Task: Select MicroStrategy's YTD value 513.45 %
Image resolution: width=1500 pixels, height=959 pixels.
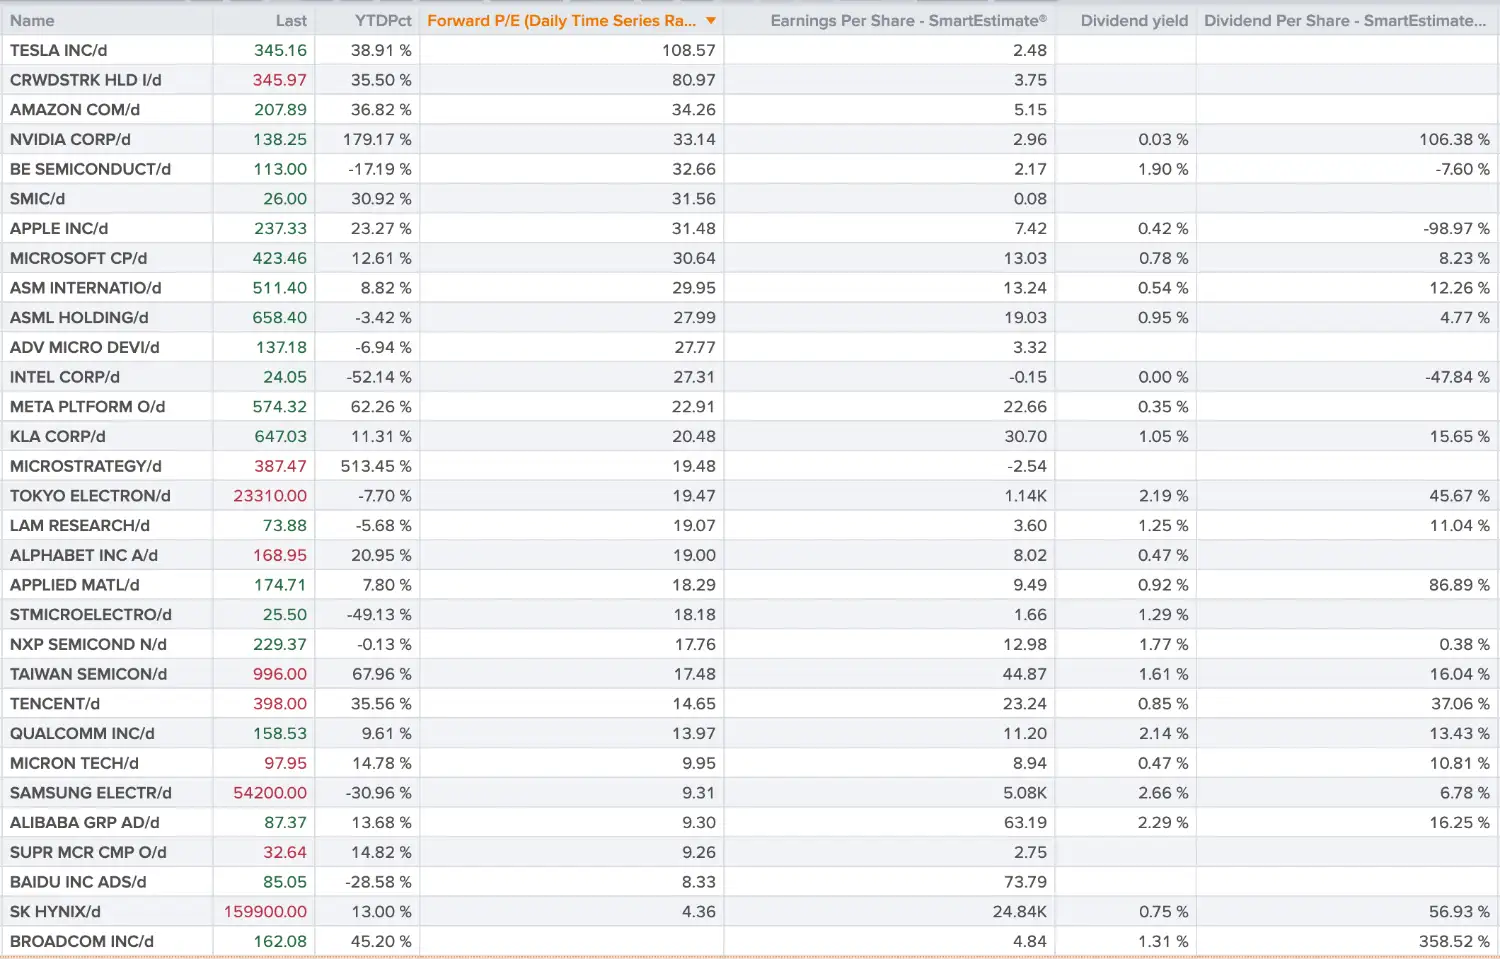Action: (x=376, y=466)
